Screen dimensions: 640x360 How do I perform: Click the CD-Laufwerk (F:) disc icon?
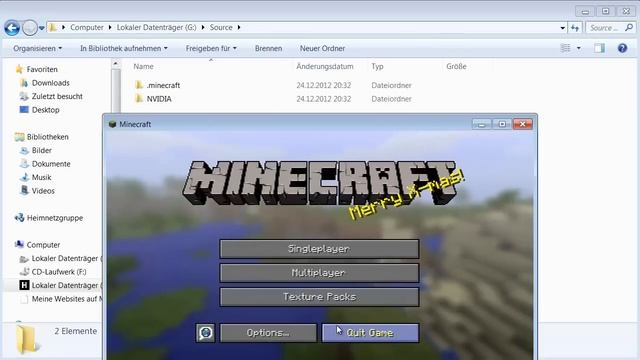(24, 271)
